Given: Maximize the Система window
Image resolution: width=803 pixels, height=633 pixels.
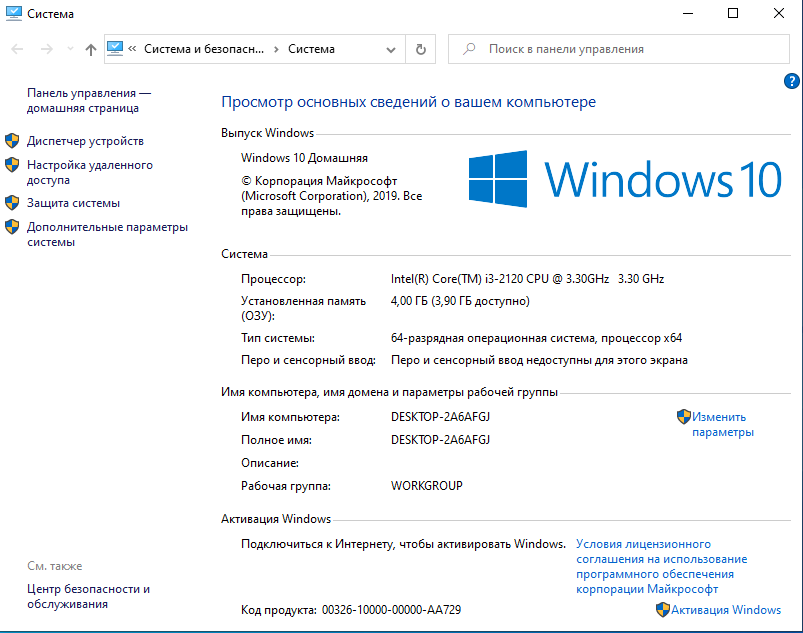Looking at the screenshot, I should (733, 13).
